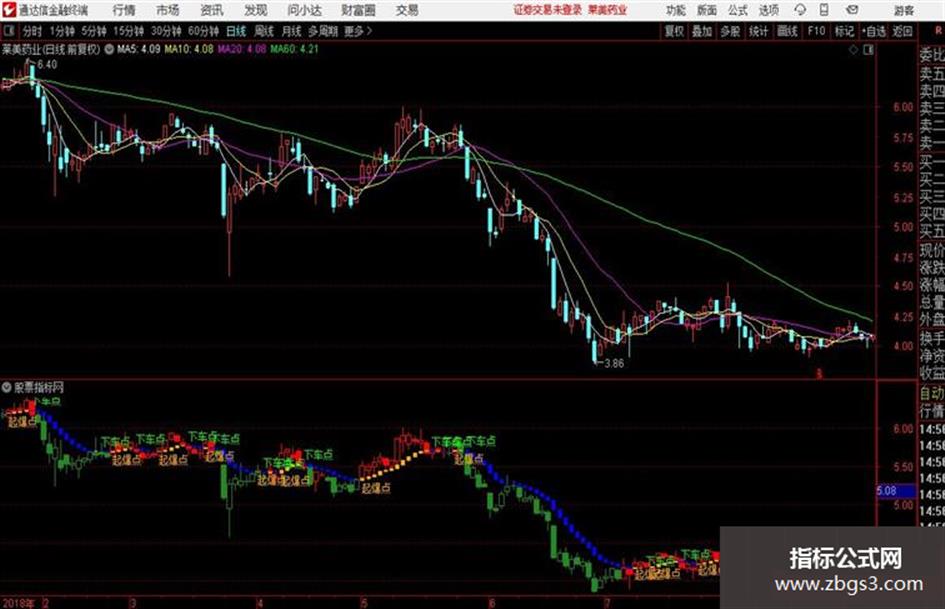Click the 统计 statistics toolbar button
Image resolution: width=945 pixels, height=609 pixels.
[x=758, y=31]
